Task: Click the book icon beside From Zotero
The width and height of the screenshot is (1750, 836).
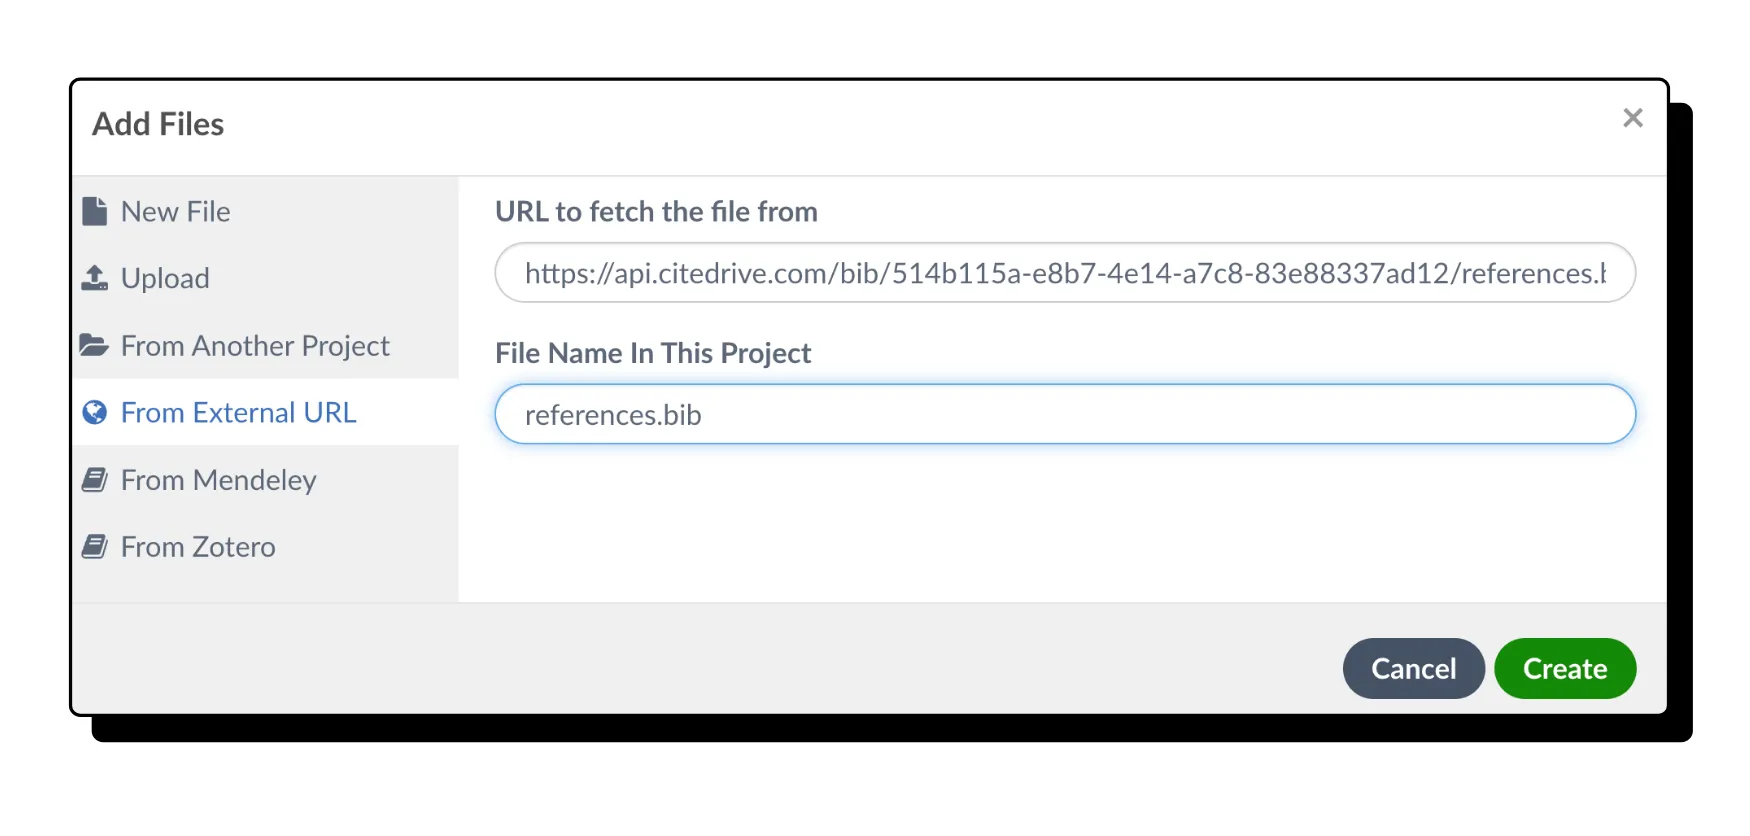Action: tap(94, 547)
